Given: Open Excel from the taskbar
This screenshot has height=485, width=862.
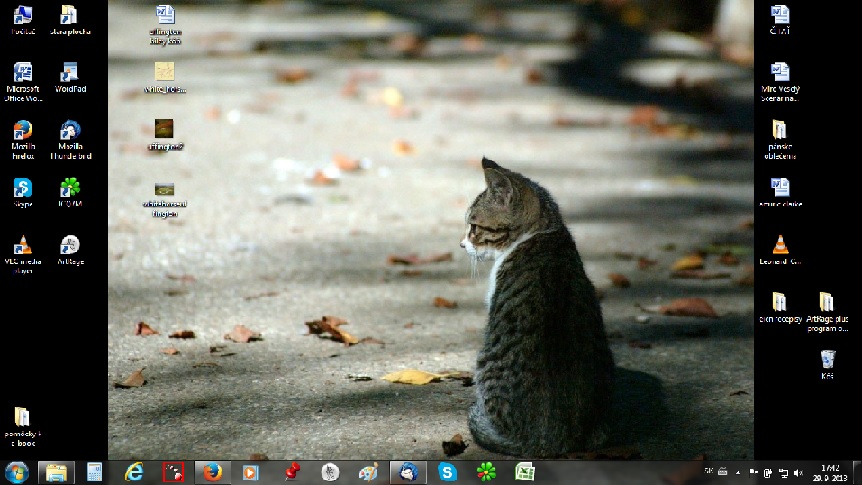Looking at the screenshot, I should [525, 472].
